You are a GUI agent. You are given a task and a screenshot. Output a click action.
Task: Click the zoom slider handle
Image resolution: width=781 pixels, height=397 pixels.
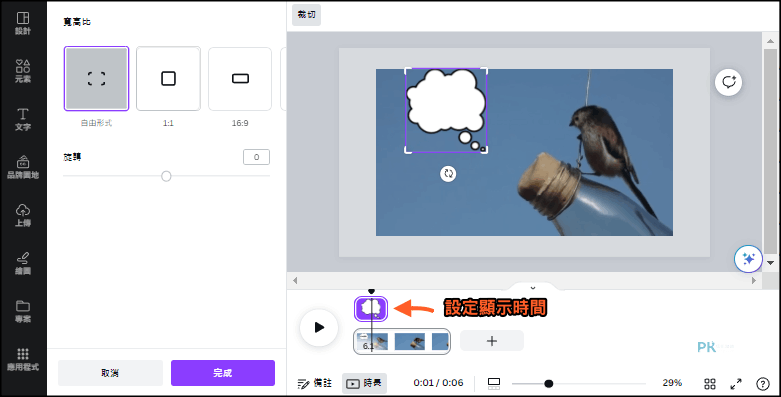point(548,384)
